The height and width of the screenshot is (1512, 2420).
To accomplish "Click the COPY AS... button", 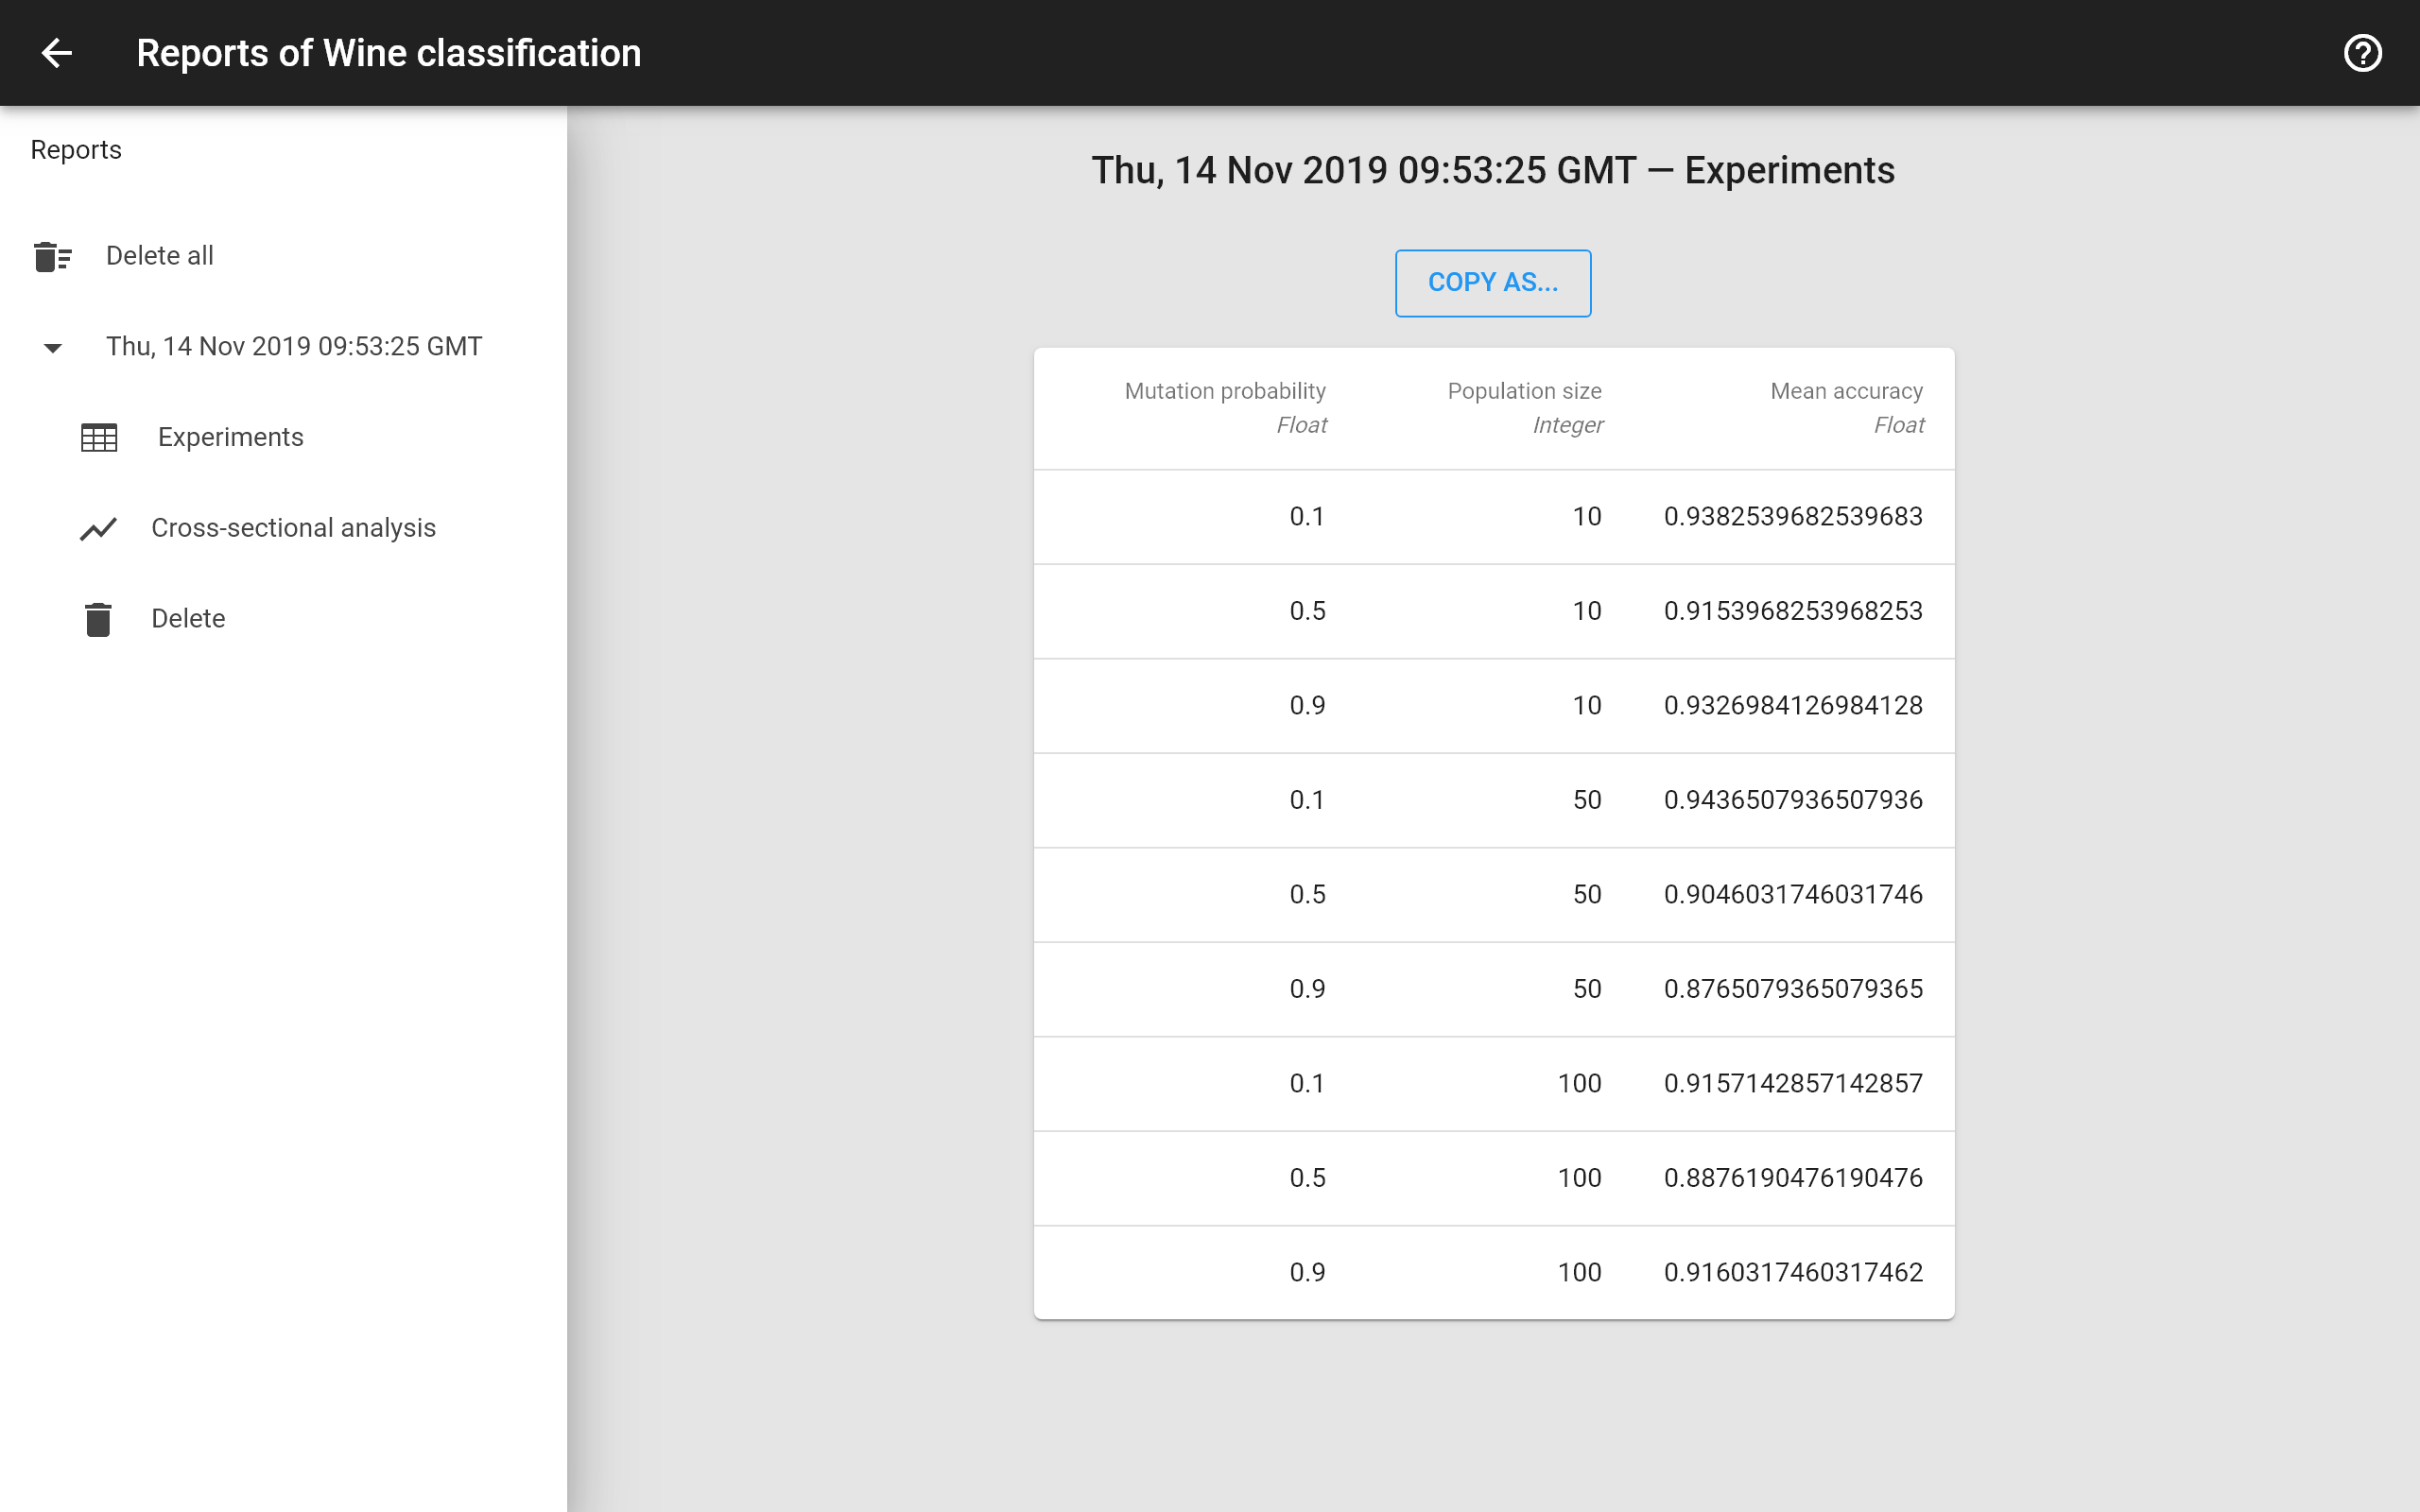I will pyautogui.click(x=1493, y=283).
